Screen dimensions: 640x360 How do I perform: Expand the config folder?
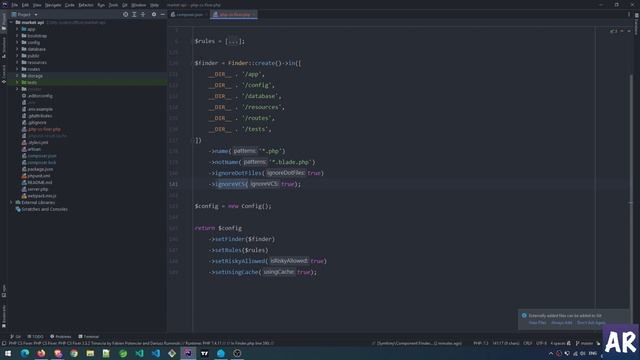[17, 42]
